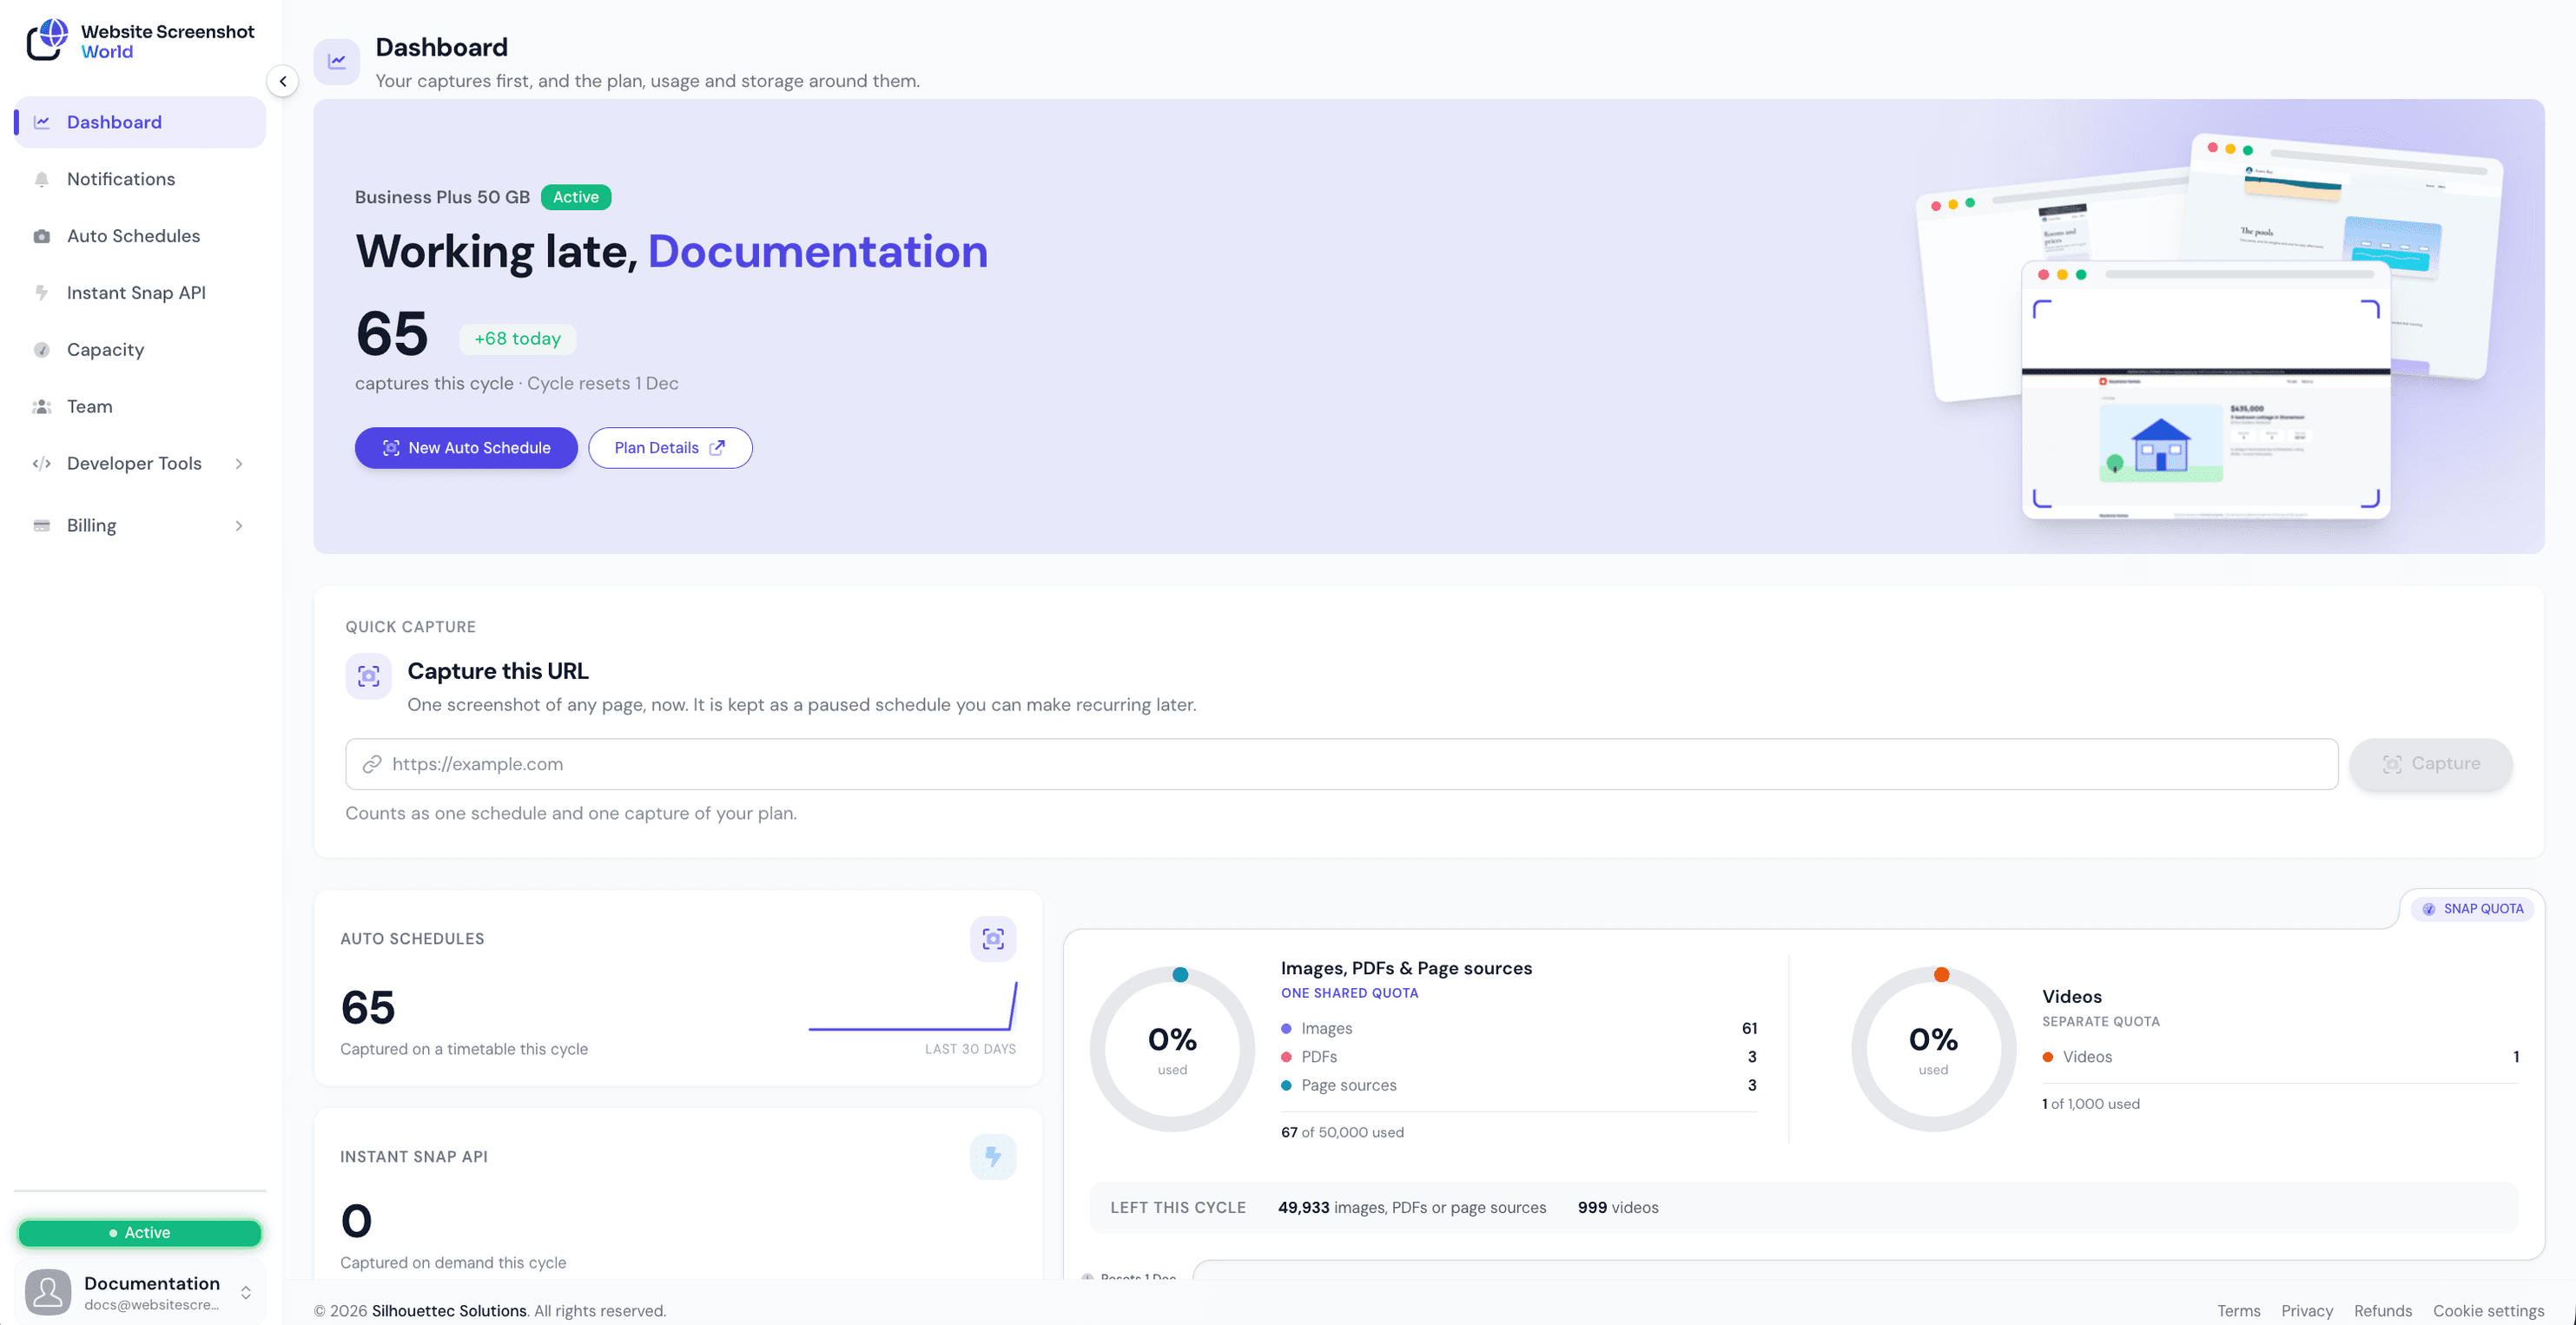The height and width of the screenshot is (1325, 2576).
Task: Click the Auto Schedules camera icon
Action: point(42,236)
